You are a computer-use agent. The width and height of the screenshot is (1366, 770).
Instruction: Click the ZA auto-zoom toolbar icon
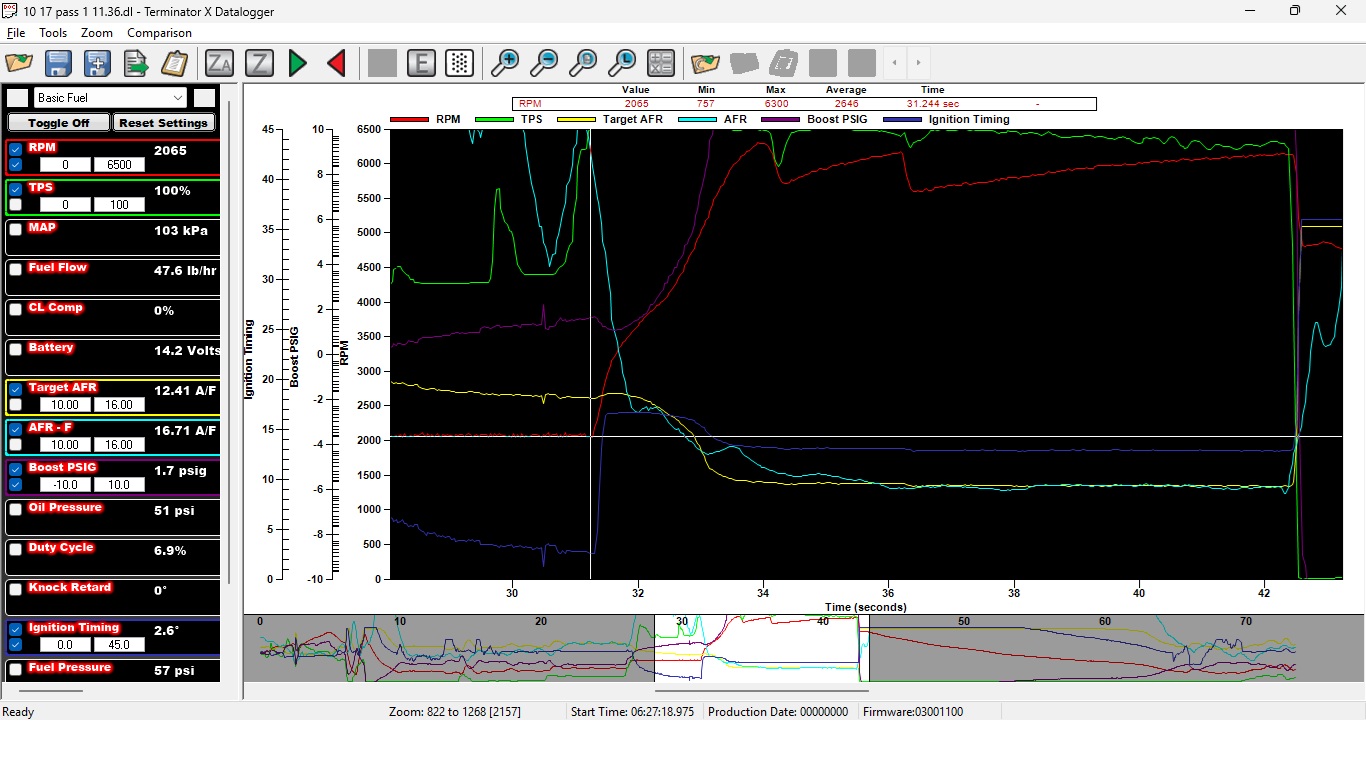pyautogui.click(x=219, y=63)
